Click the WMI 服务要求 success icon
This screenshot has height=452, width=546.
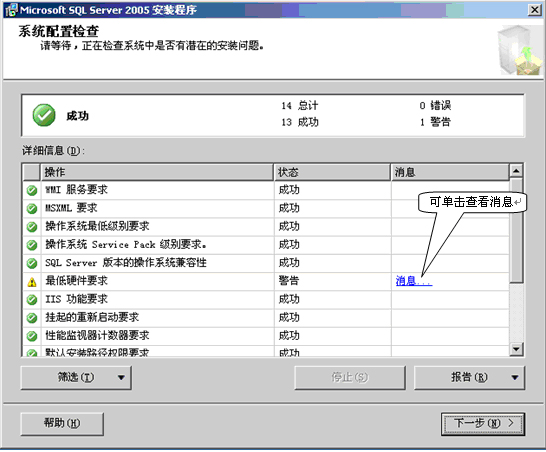pyautogui.click(x=32, y=190)
